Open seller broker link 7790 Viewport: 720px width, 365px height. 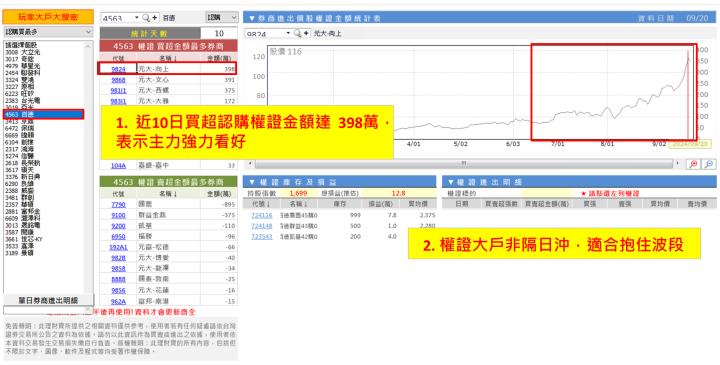tap(118, 205)
